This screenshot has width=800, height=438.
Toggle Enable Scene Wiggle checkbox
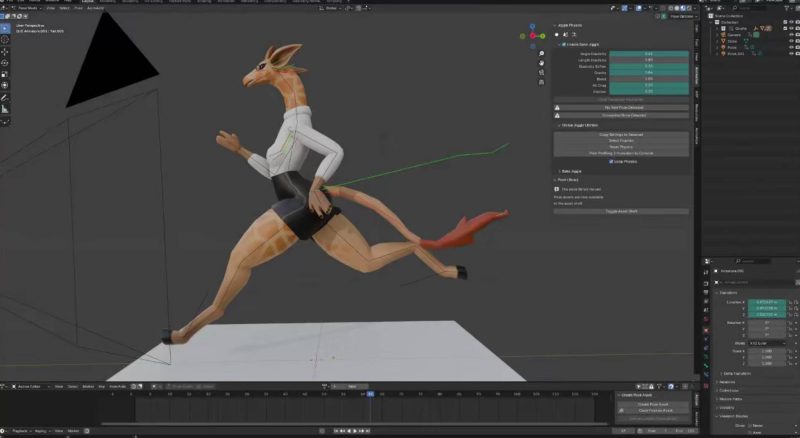564,44
